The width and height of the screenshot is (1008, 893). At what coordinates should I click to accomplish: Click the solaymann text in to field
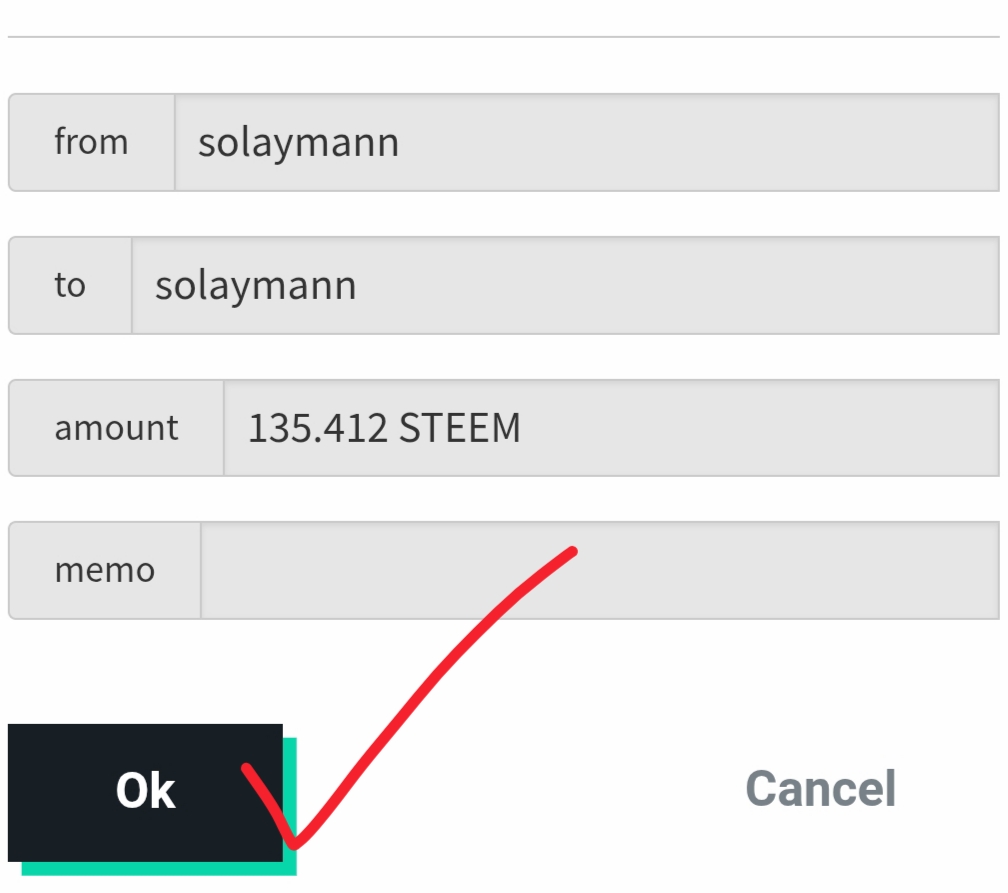pos(255,286)
